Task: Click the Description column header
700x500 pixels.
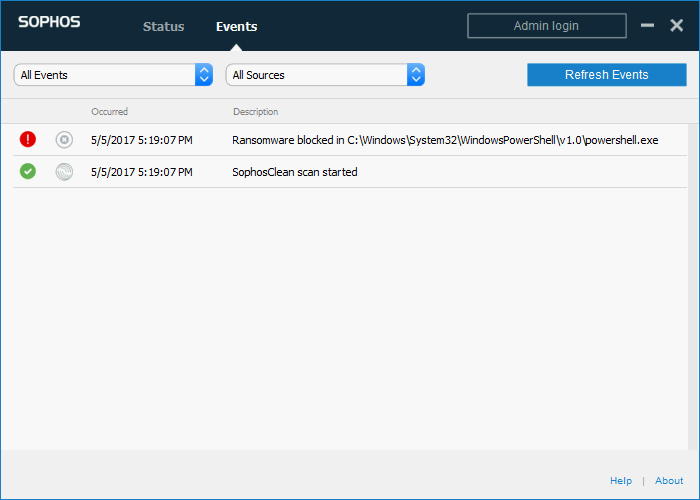Action: coord(255,112)
